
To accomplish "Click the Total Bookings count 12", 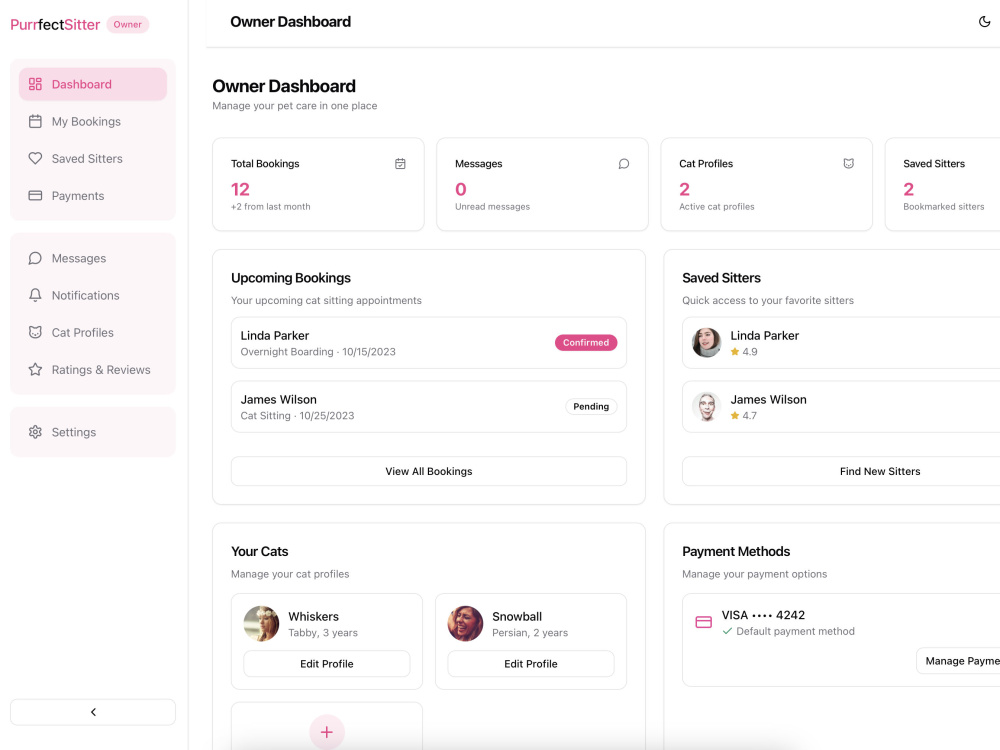I will (240, 189).
